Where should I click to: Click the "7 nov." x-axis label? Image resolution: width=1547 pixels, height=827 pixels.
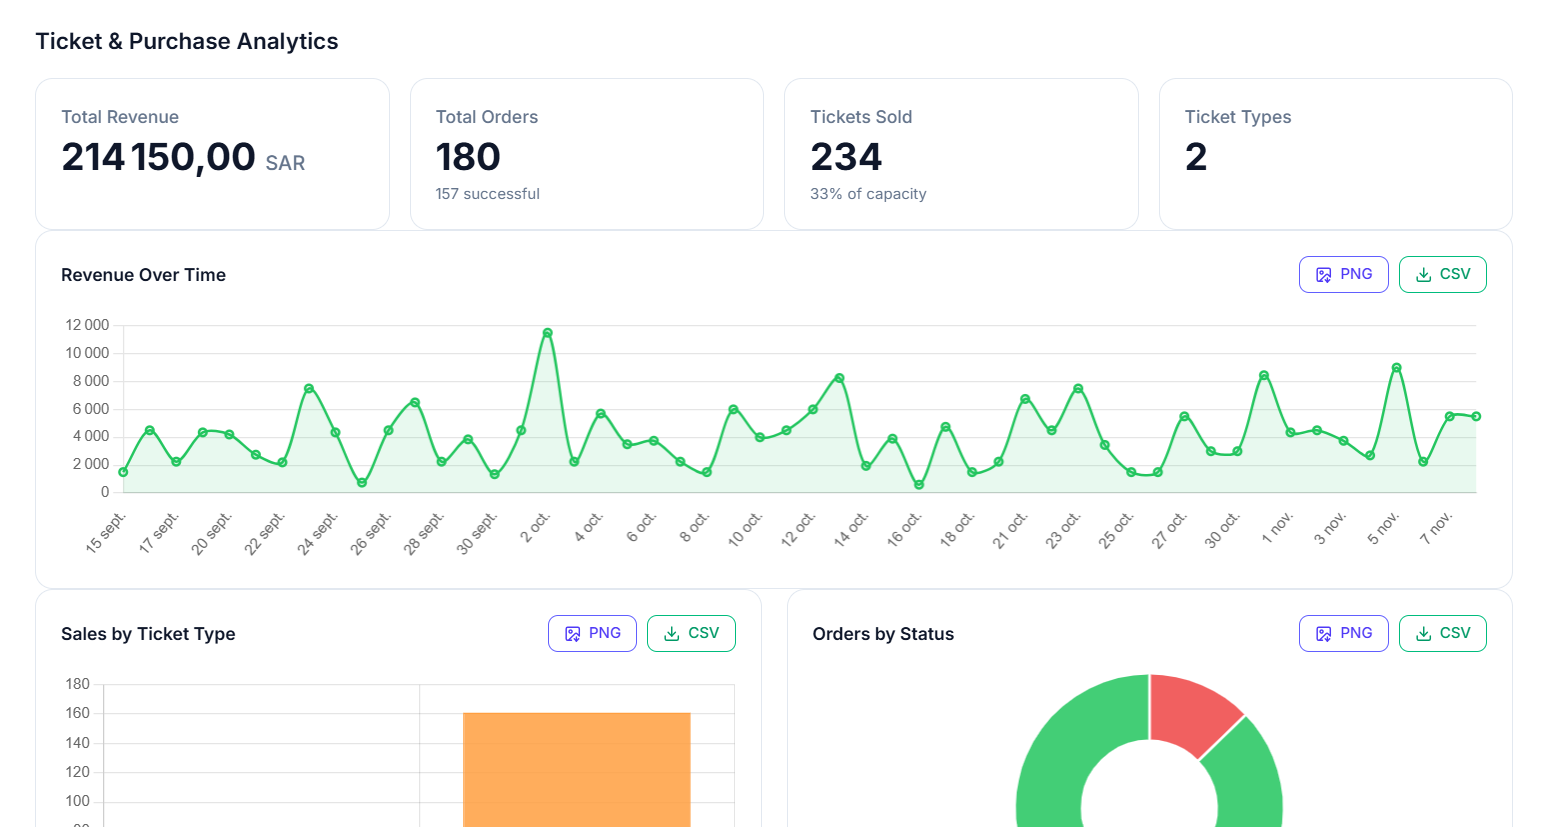[x=1436, y=527]
